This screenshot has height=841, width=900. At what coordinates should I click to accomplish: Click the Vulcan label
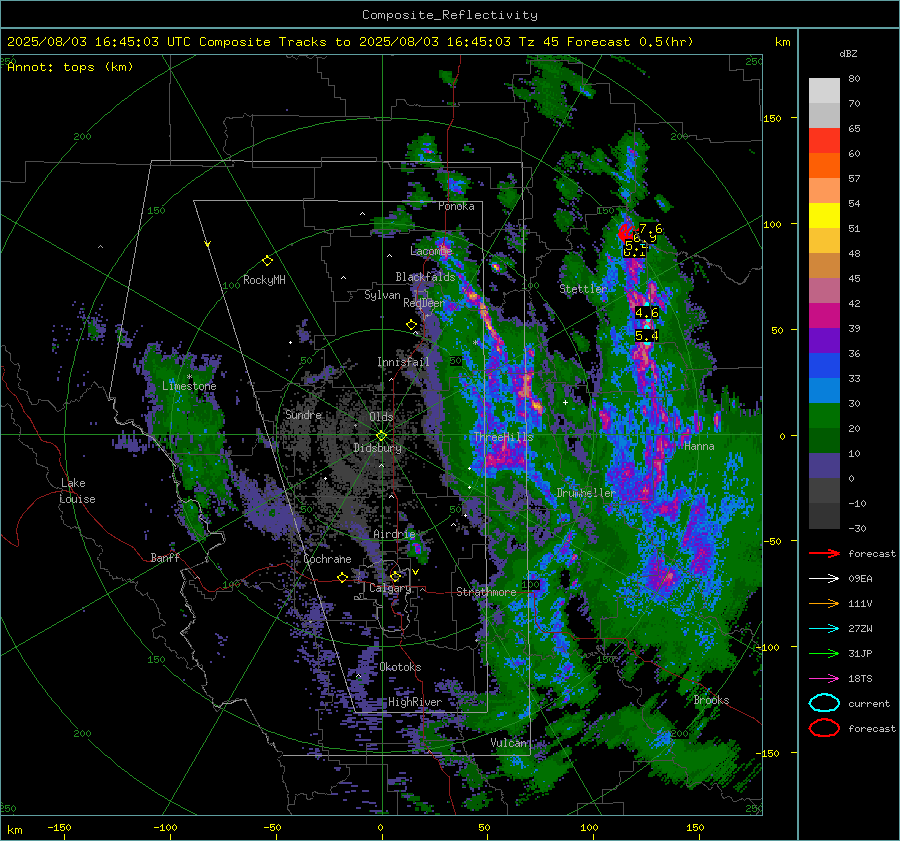click(509, 743)
